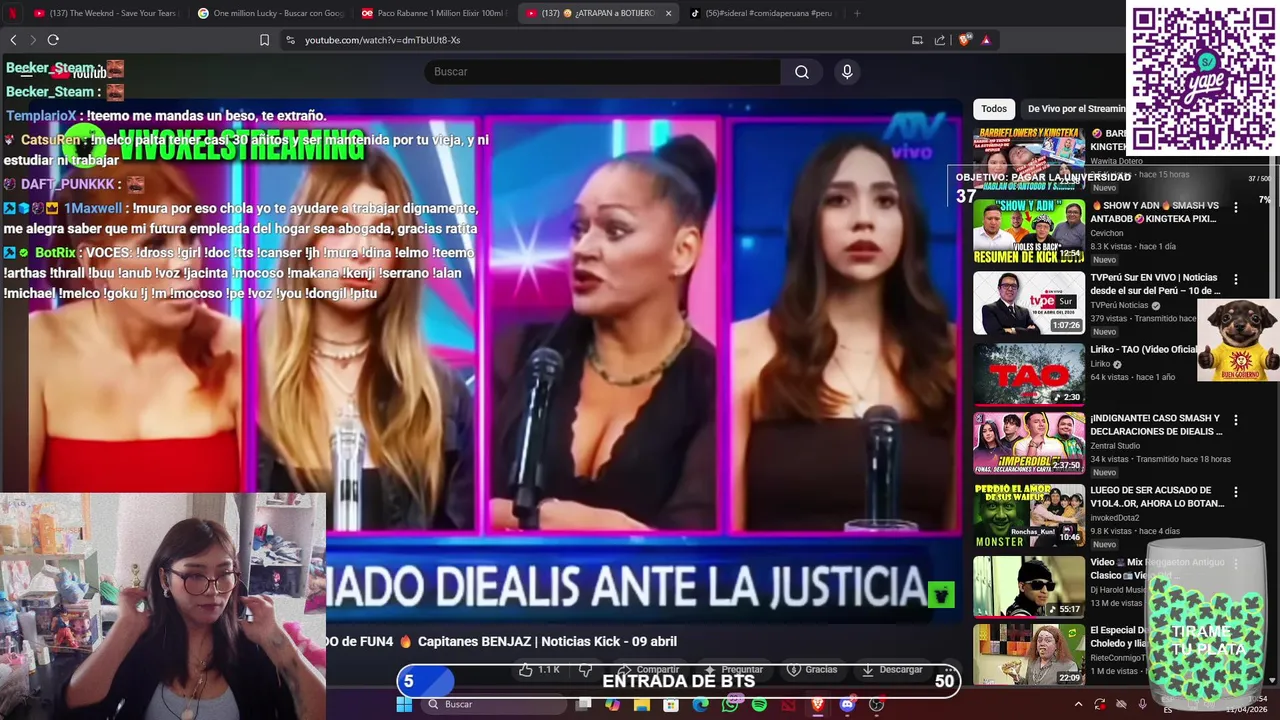Click the Zentral Studio channel name
The height and width of the screenshot is (720, 1280).
click(x=1115, y=446)
